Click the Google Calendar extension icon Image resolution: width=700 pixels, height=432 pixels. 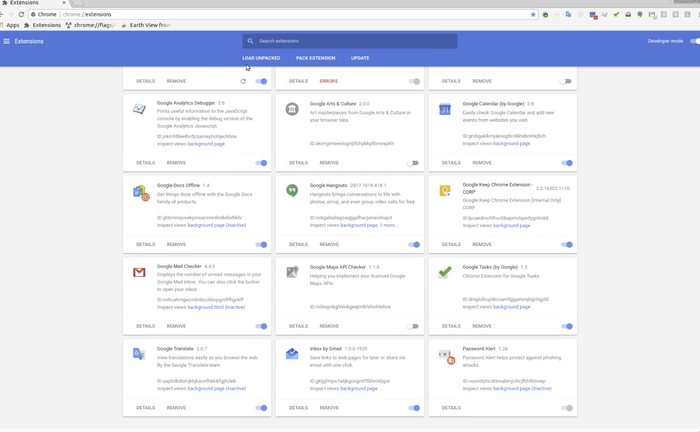click(x=445, y=108)
